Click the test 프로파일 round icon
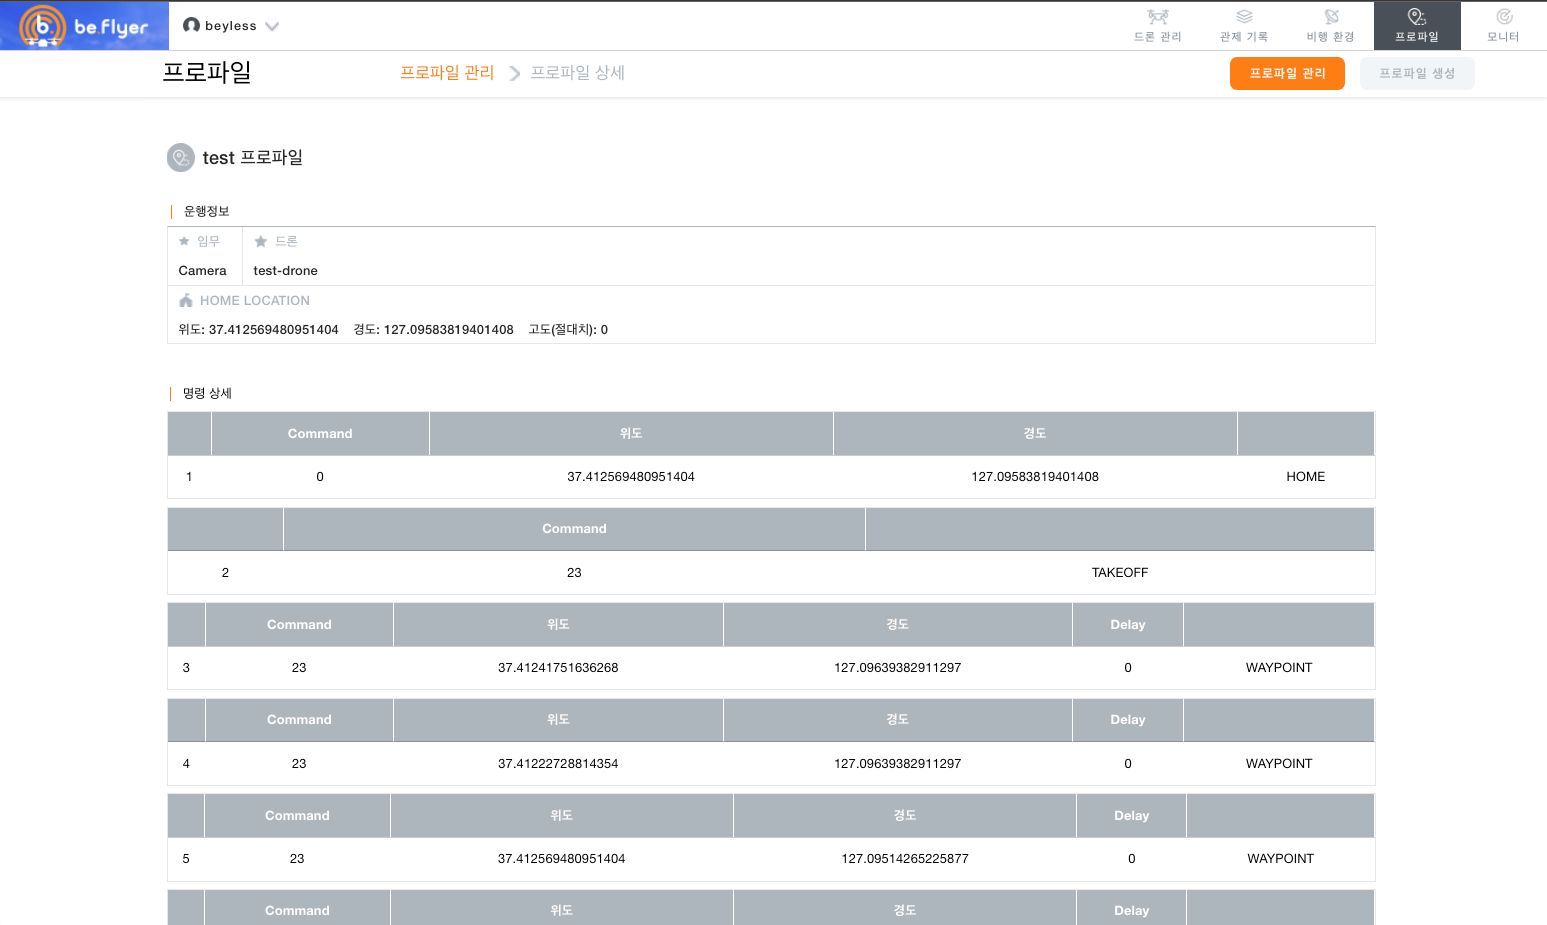The height and width of the screenshot is (925, 1547). [x=181, y=158]
